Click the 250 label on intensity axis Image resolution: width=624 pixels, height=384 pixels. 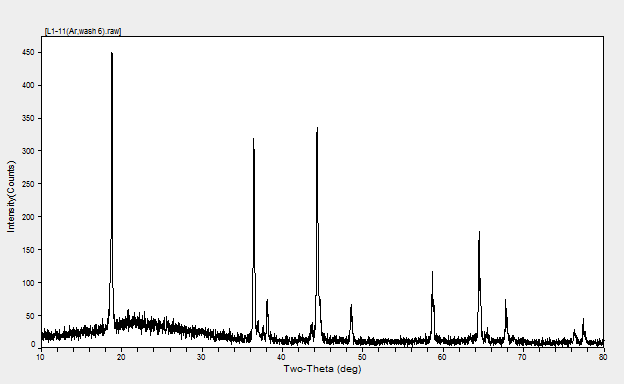tap(28, 184)
